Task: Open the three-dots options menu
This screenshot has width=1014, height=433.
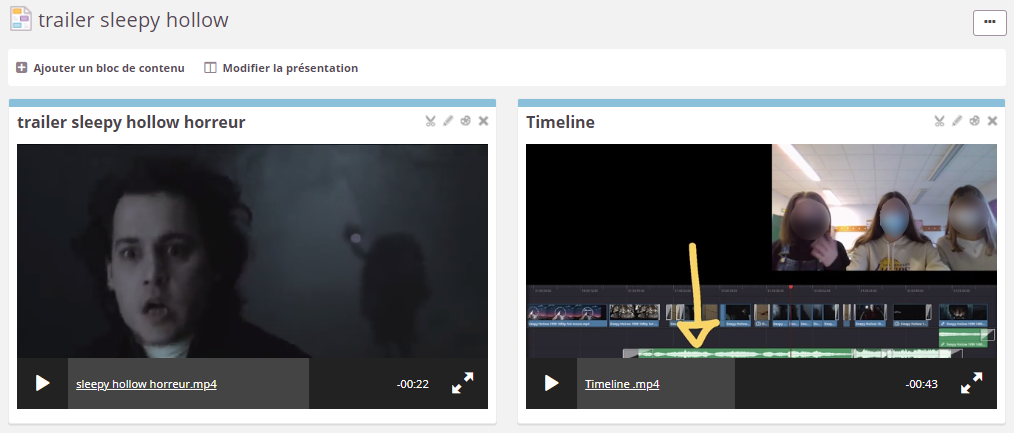Action: click(989, 22)
